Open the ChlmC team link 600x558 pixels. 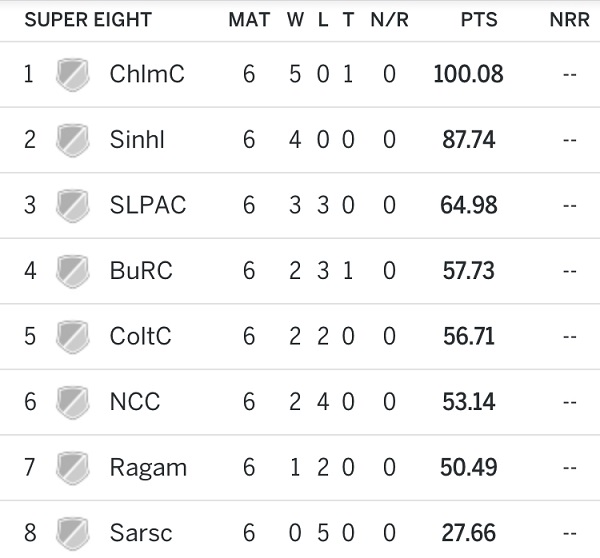[146, 74]
